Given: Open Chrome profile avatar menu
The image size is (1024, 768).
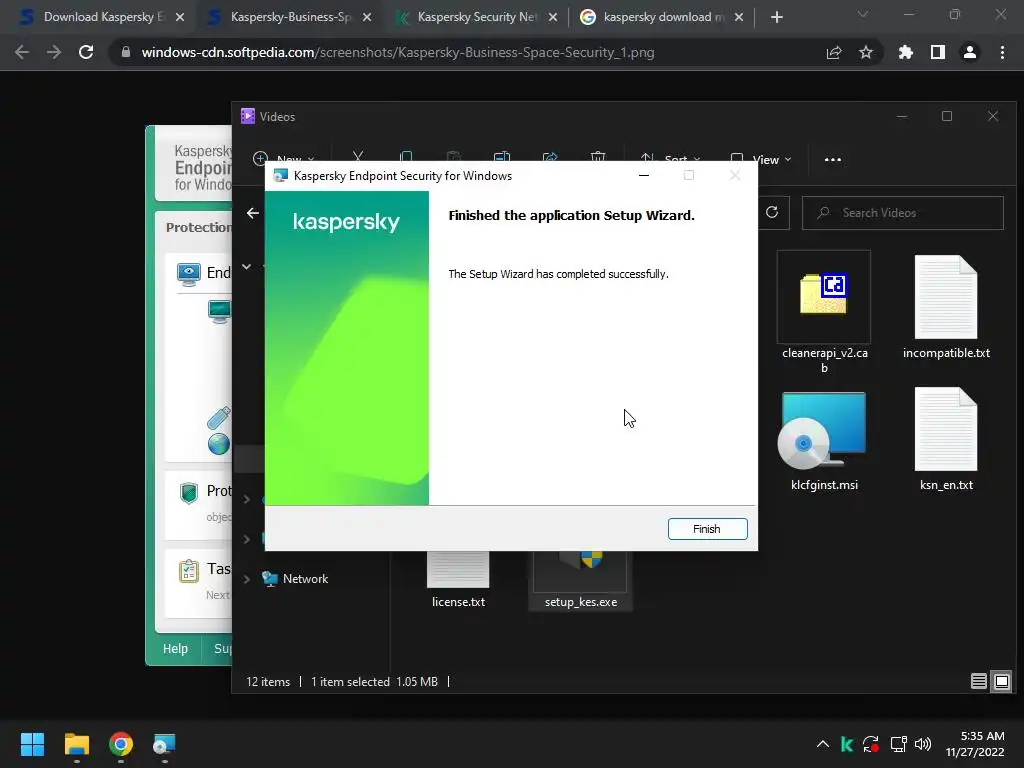Looking at the screenshot, I should [x=970, y=52].
